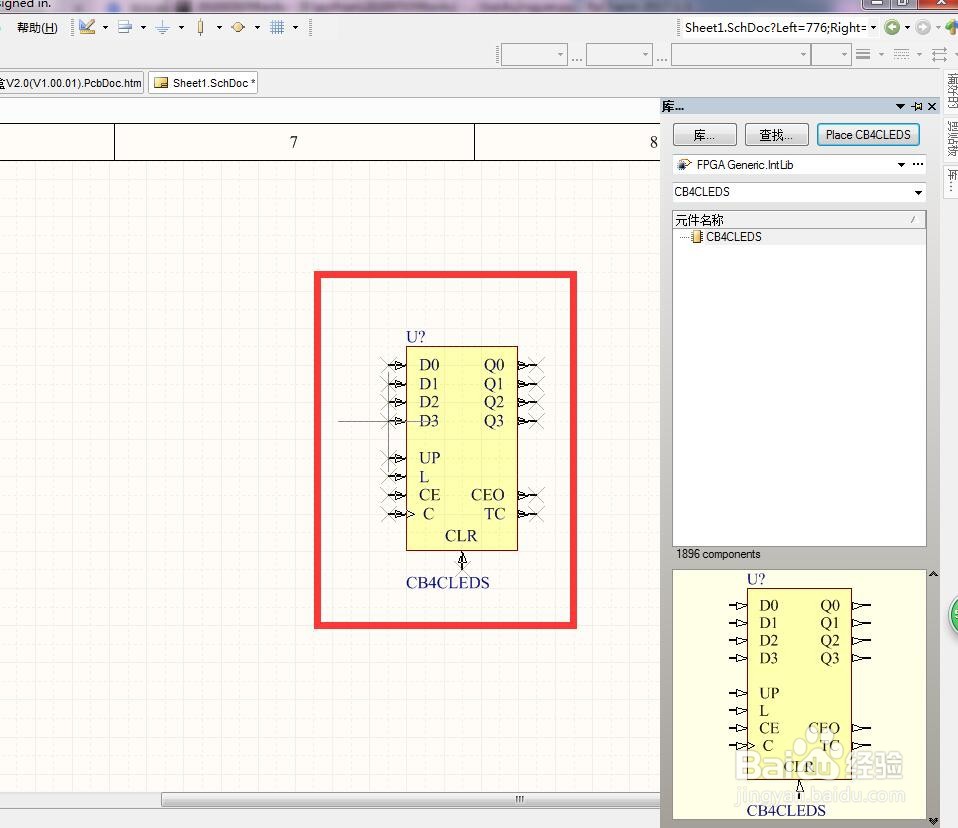Click the grey navigate forward arrow
Viewport: 958px width, 828px height.
[923, 27]
